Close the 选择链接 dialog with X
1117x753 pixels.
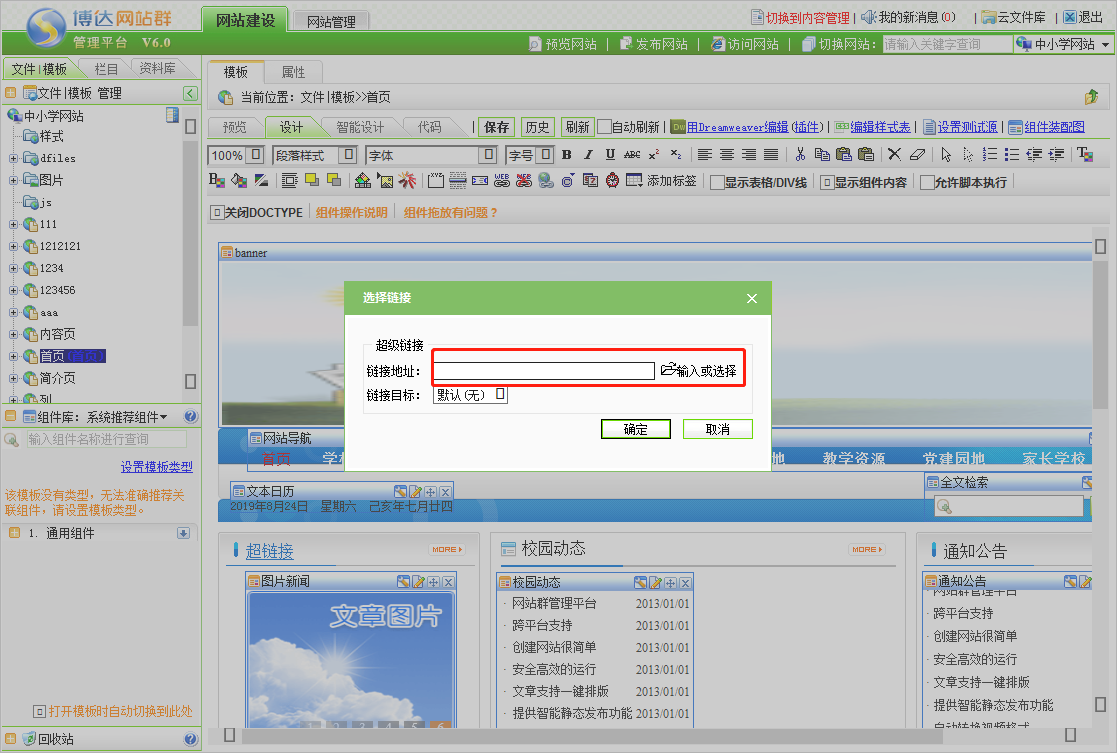752,298
